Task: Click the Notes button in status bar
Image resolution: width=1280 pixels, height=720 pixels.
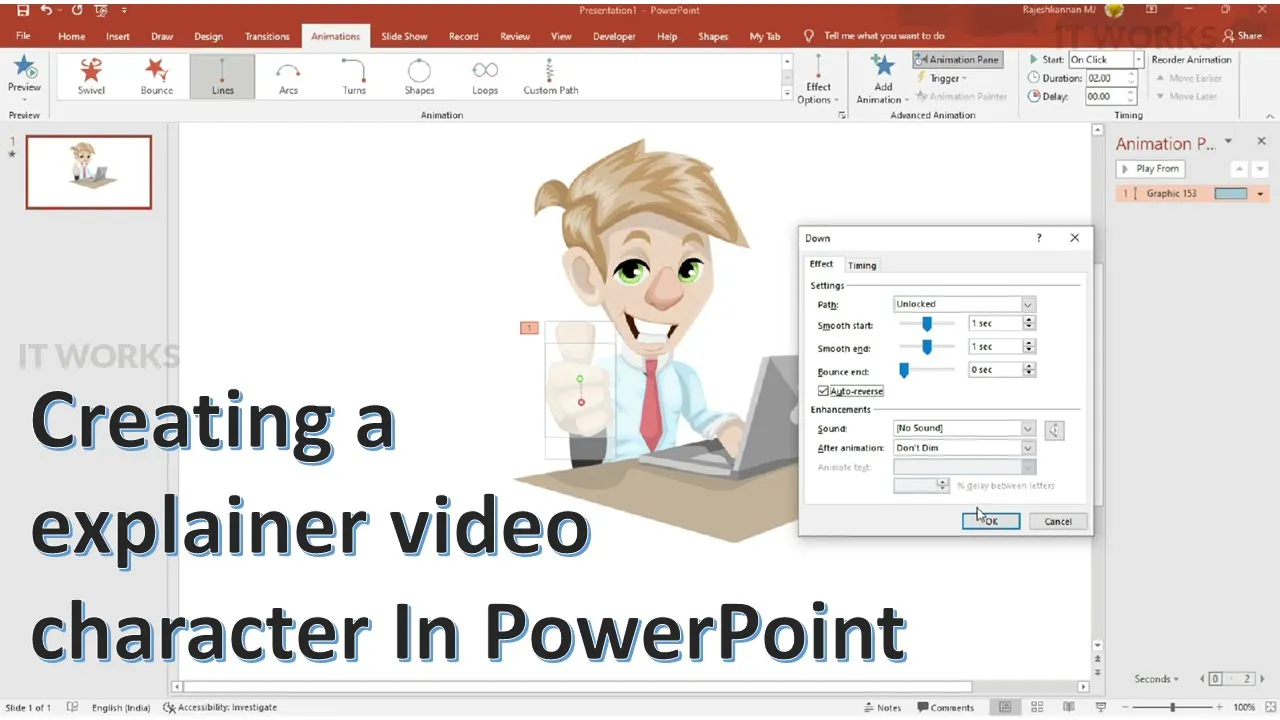Action: [882, 708]
